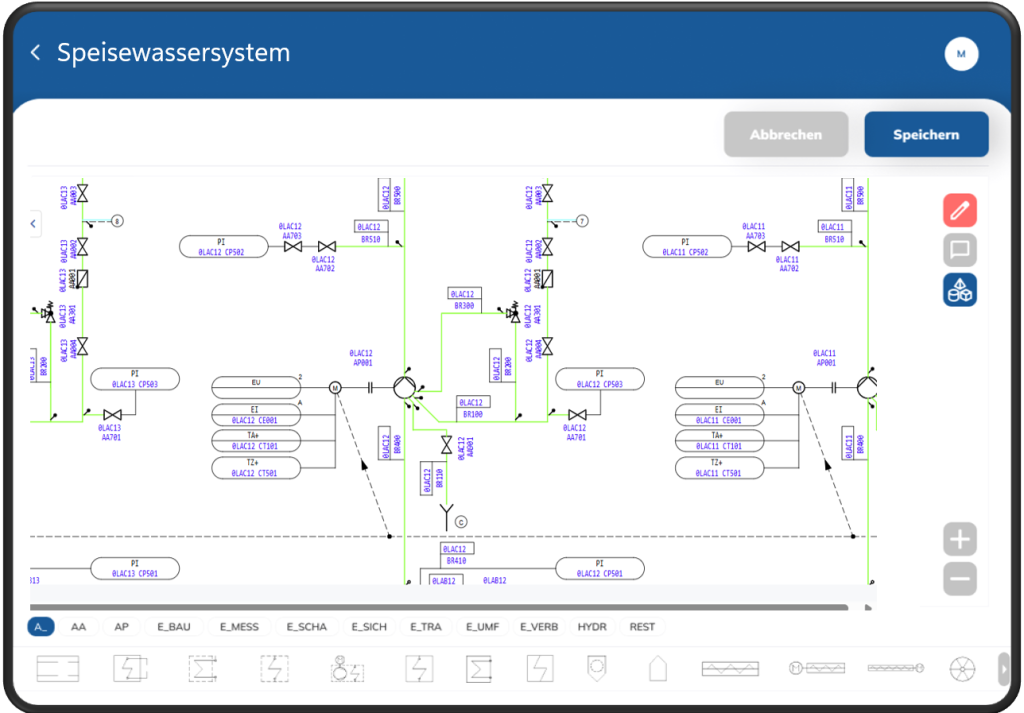Go back using the header arrow

coord(36,53)
